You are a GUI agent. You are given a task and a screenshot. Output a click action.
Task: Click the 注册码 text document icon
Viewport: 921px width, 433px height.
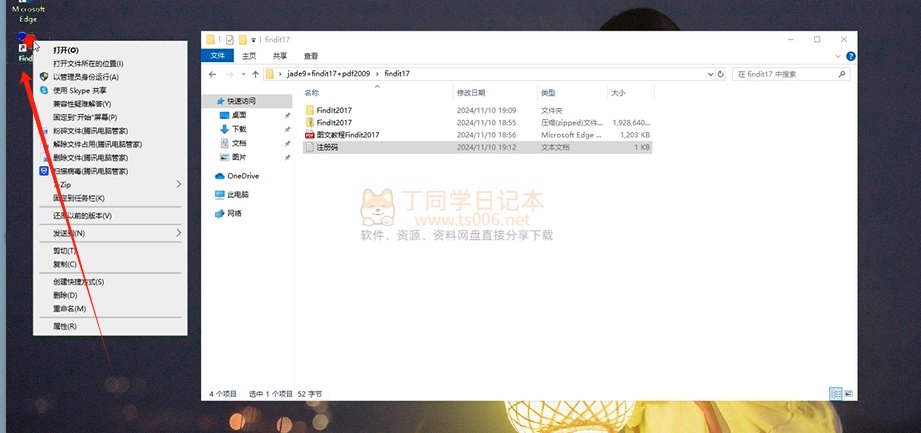click(310, 147)
